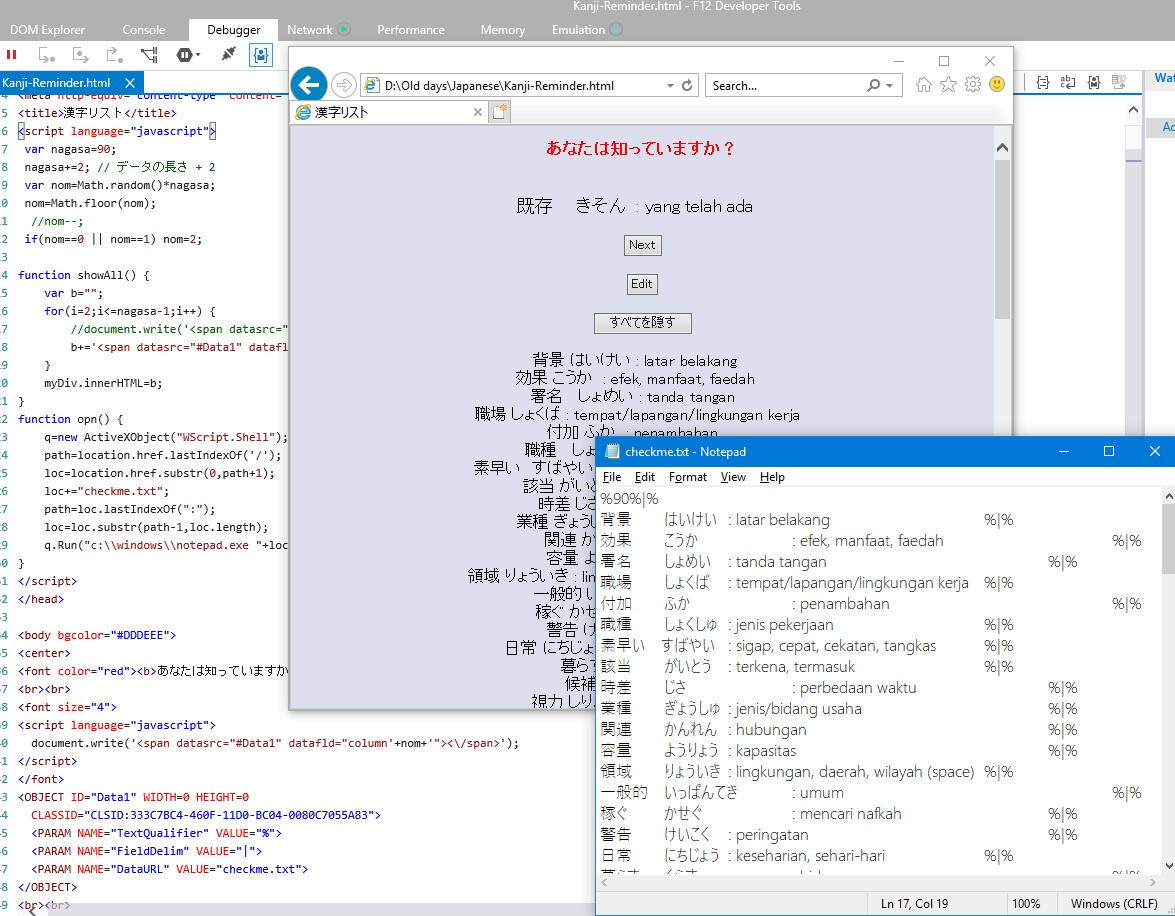Screen dimensions: 1175x916
Task: Click the red Break (pause) debugger button
Action: point(12,55)
